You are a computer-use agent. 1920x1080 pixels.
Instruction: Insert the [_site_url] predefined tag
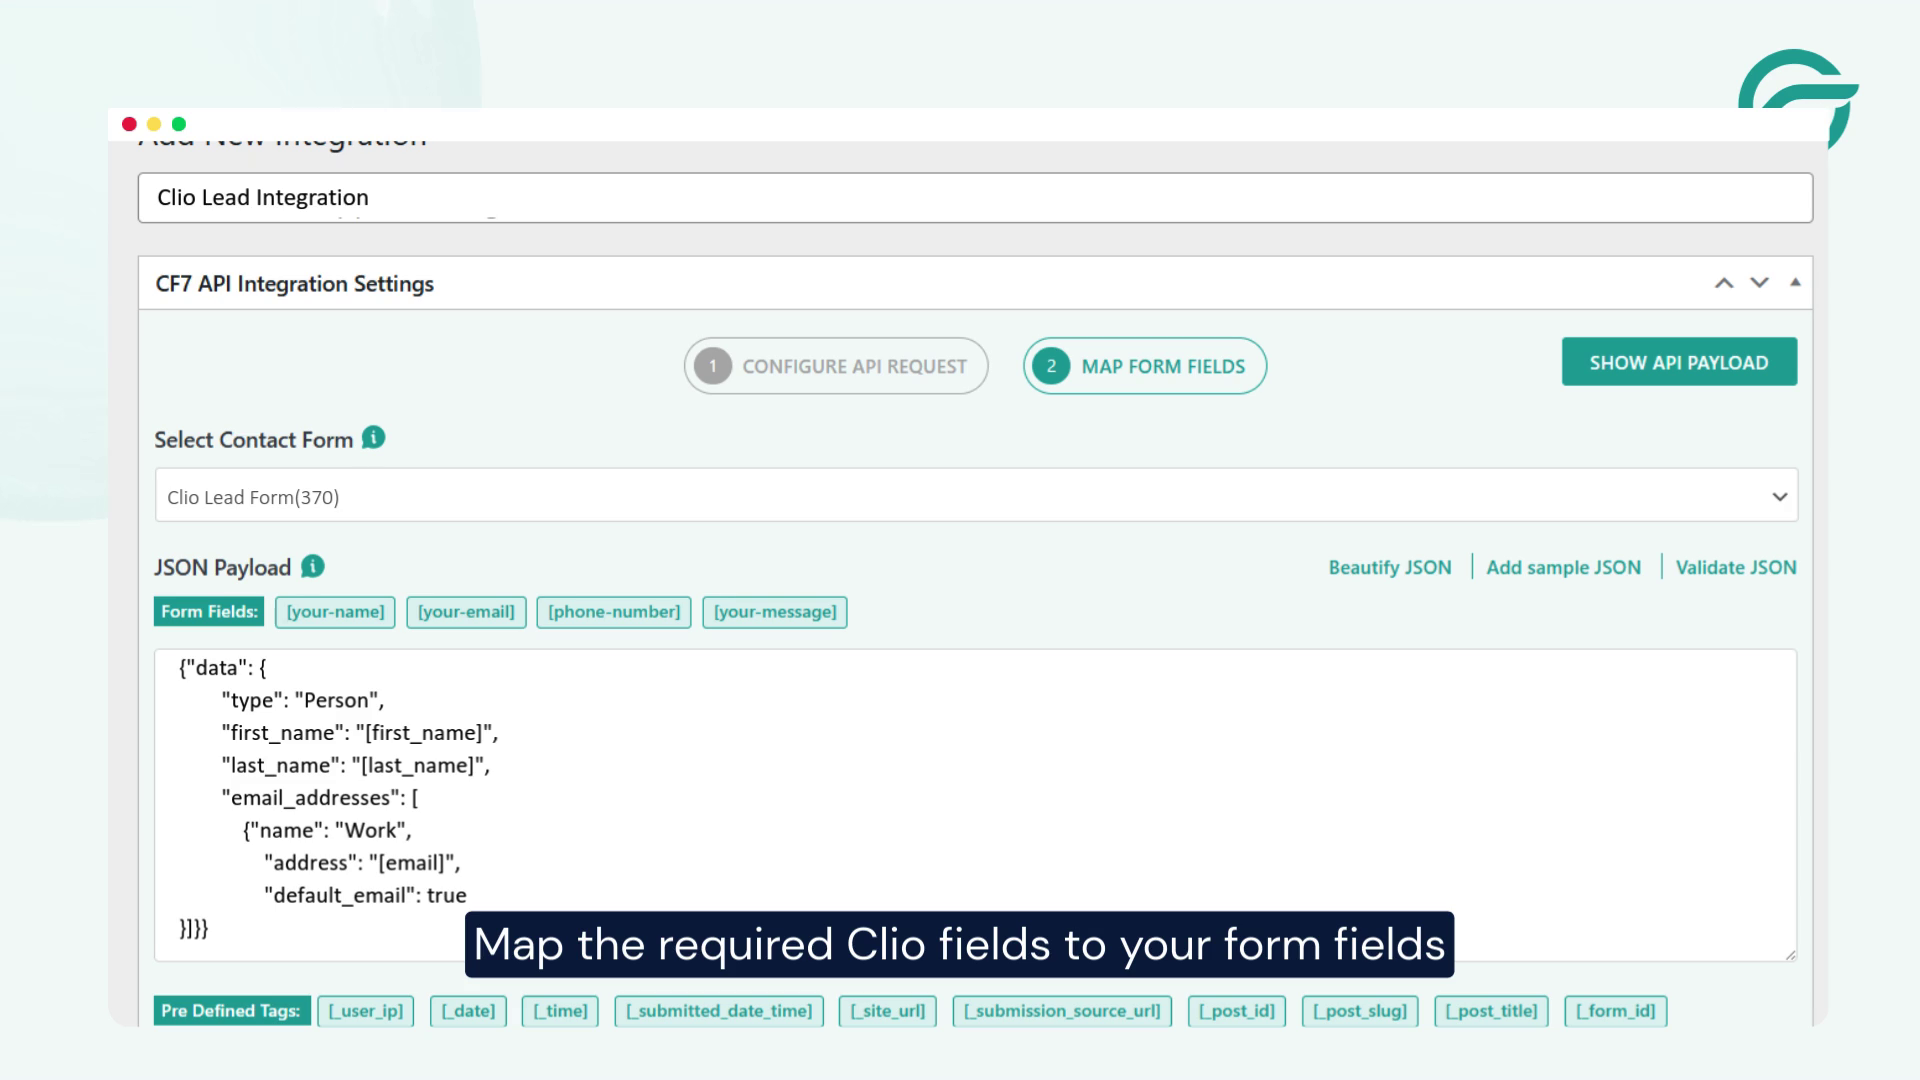pos(887,1011)
